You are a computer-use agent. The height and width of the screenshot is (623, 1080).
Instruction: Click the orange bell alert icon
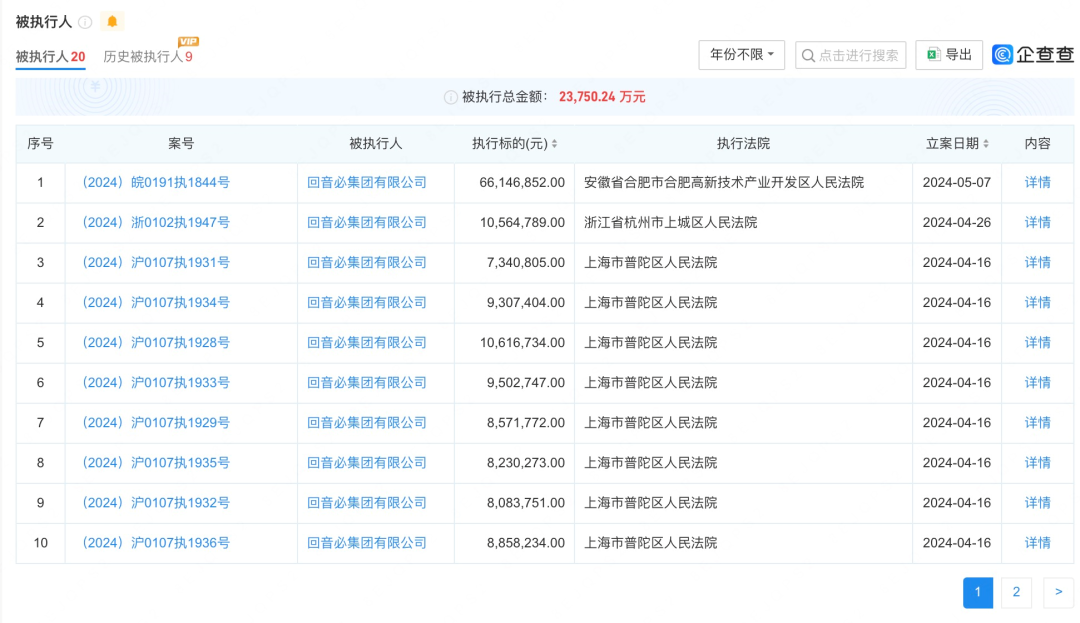click(112, 22)
